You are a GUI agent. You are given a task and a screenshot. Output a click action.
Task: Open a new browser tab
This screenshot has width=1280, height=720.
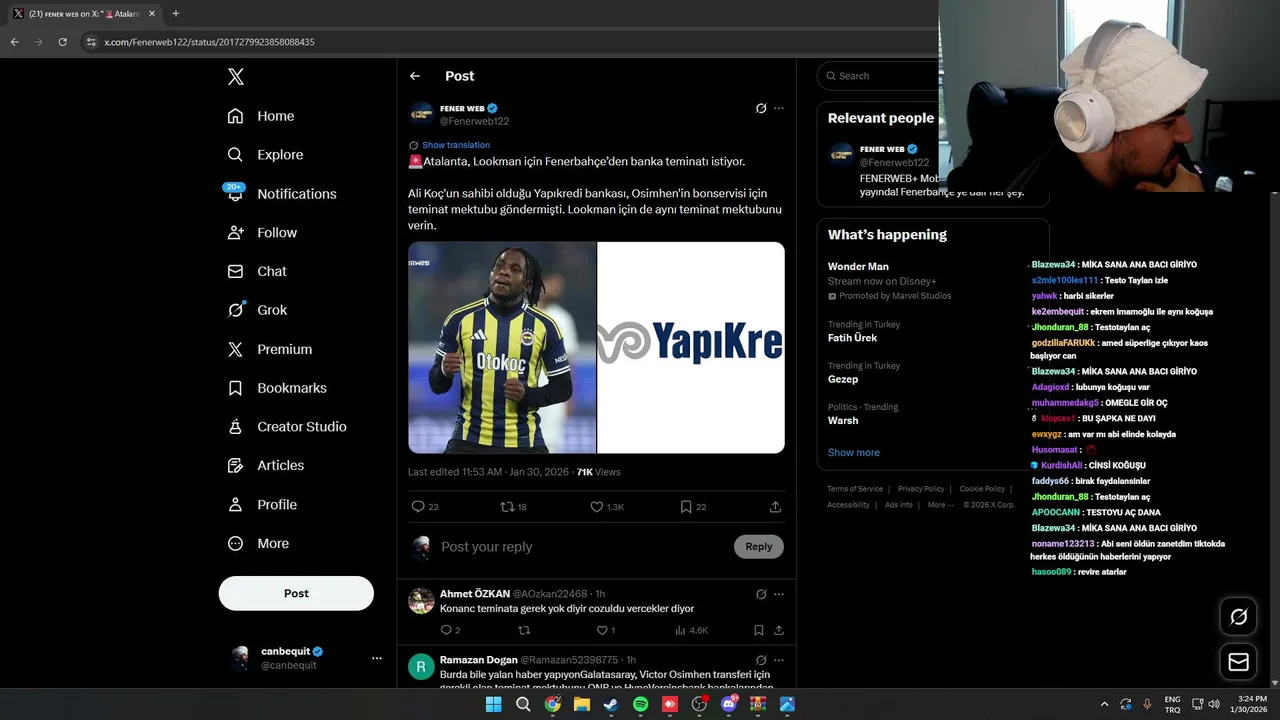(x=176, y=14)
